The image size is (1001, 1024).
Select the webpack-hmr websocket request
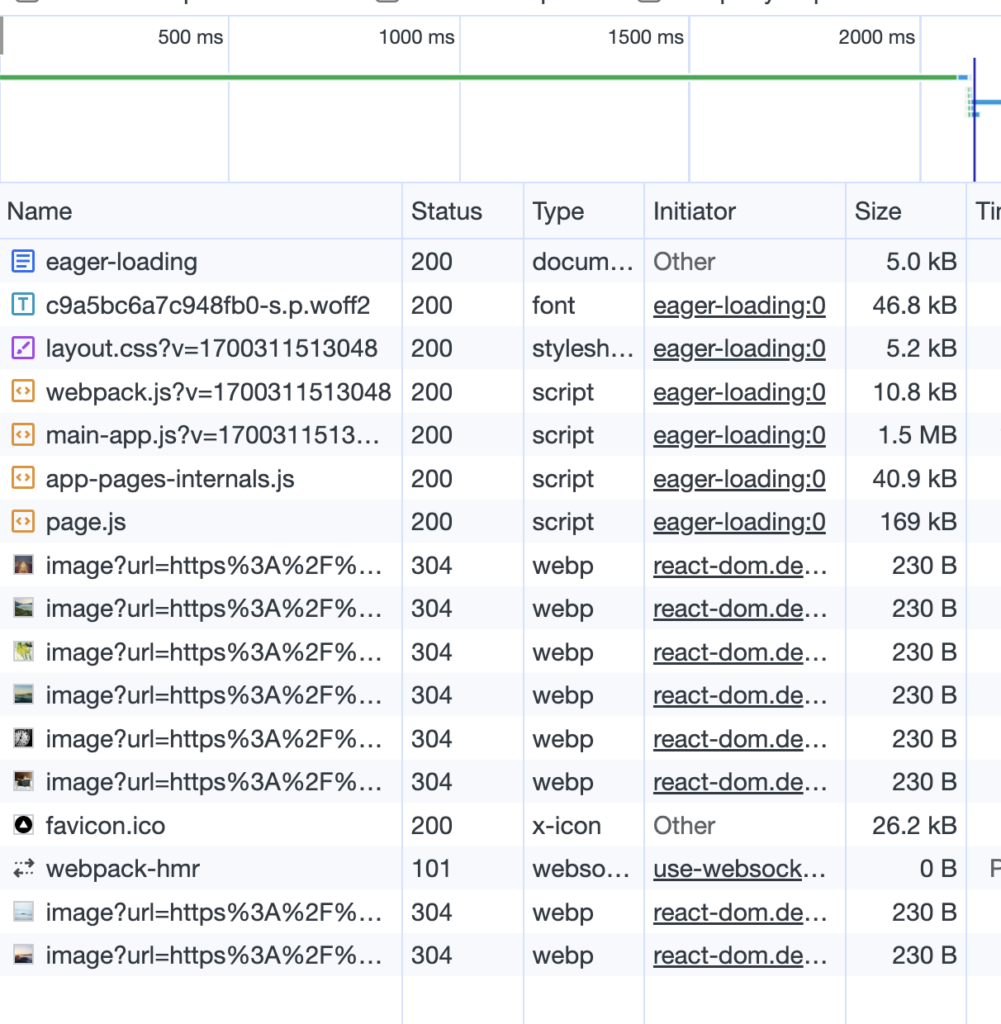123,869
